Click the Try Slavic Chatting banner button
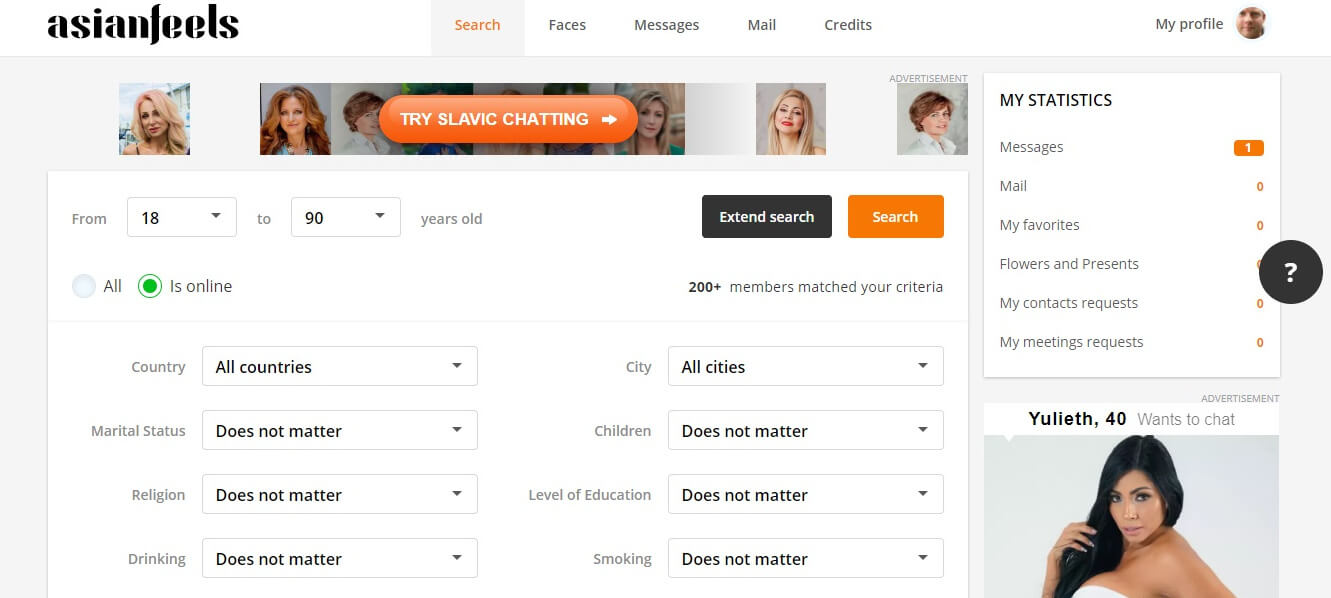Screen dimensions: 1331x598 pos(508,119)
